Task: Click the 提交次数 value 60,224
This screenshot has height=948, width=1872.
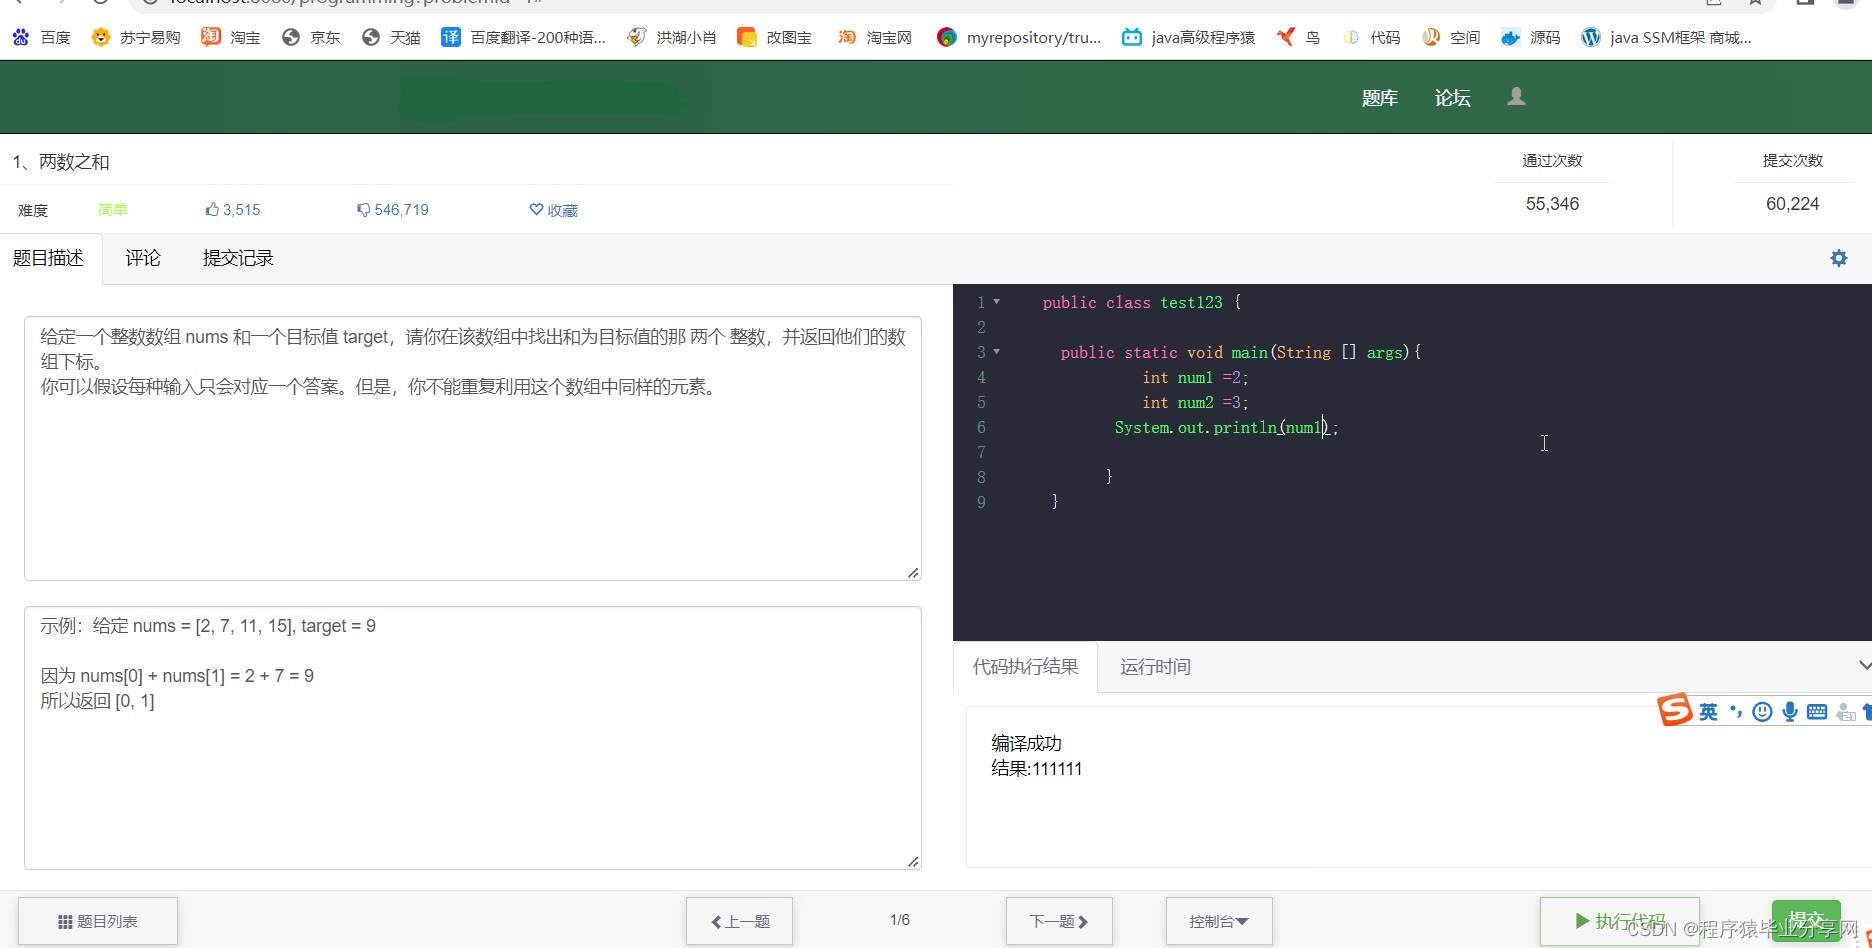Action: click(1792, 204)
